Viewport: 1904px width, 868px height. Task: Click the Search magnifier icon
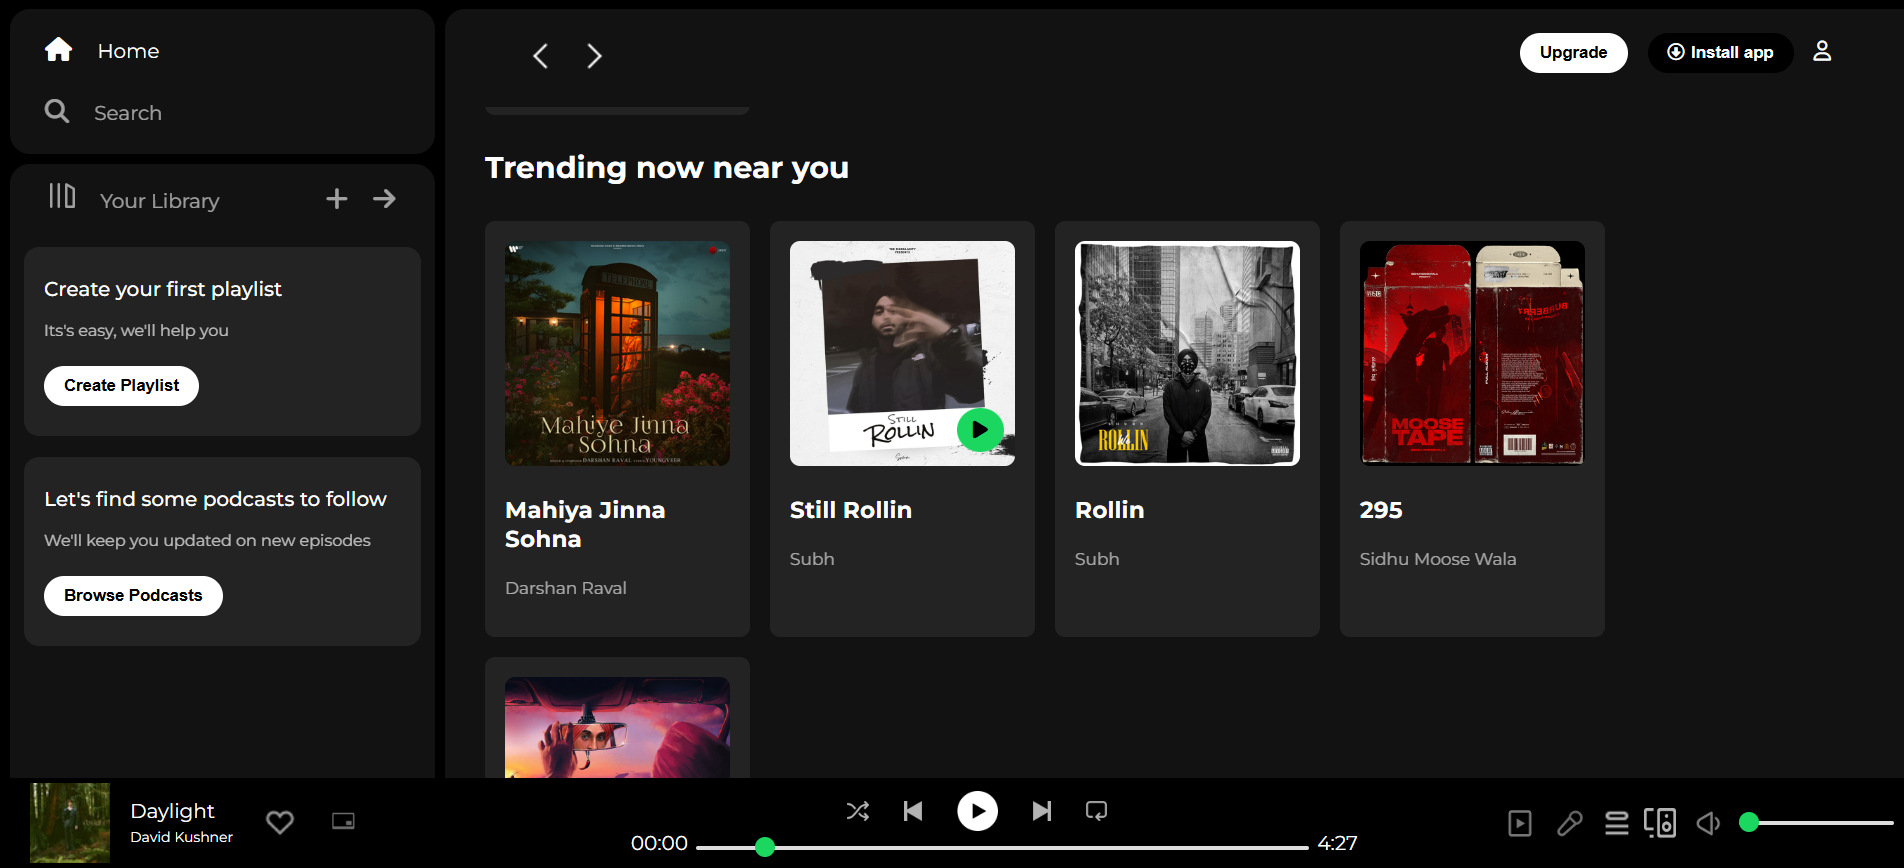point(57,111)
